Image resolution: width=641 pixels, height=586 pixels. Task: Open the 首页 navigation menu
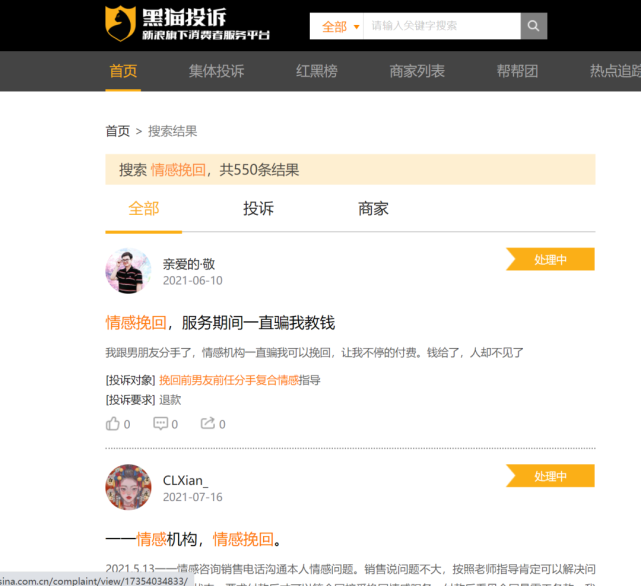point(123,71)
